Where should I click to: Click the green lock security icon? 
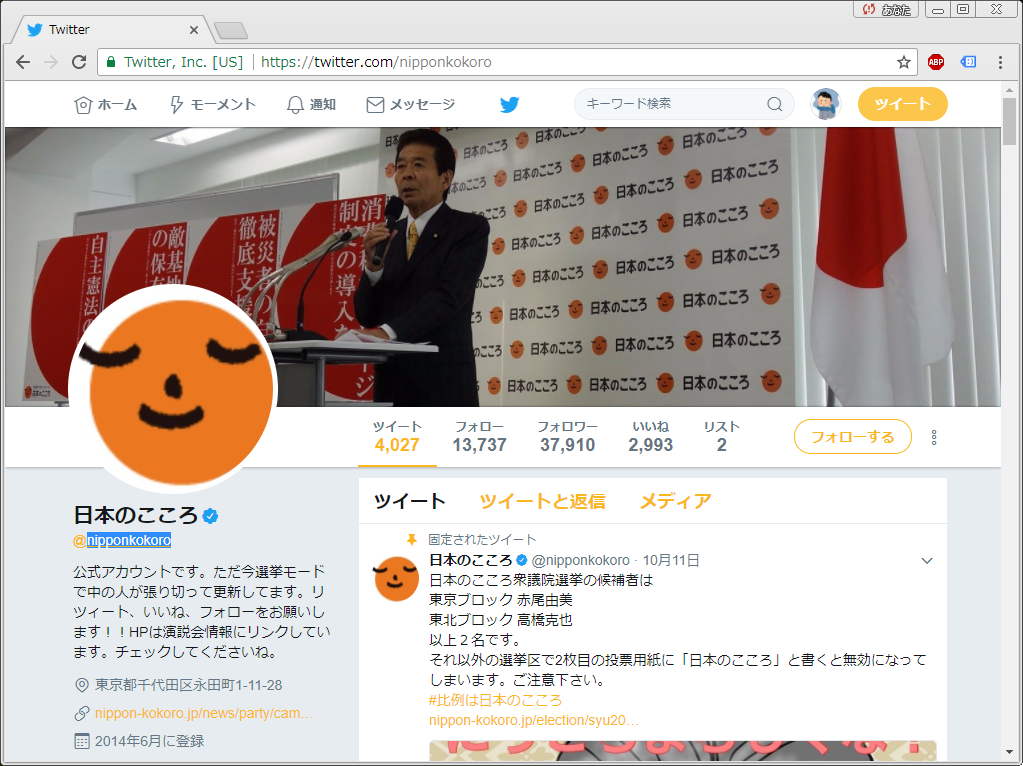pos(111,62)
